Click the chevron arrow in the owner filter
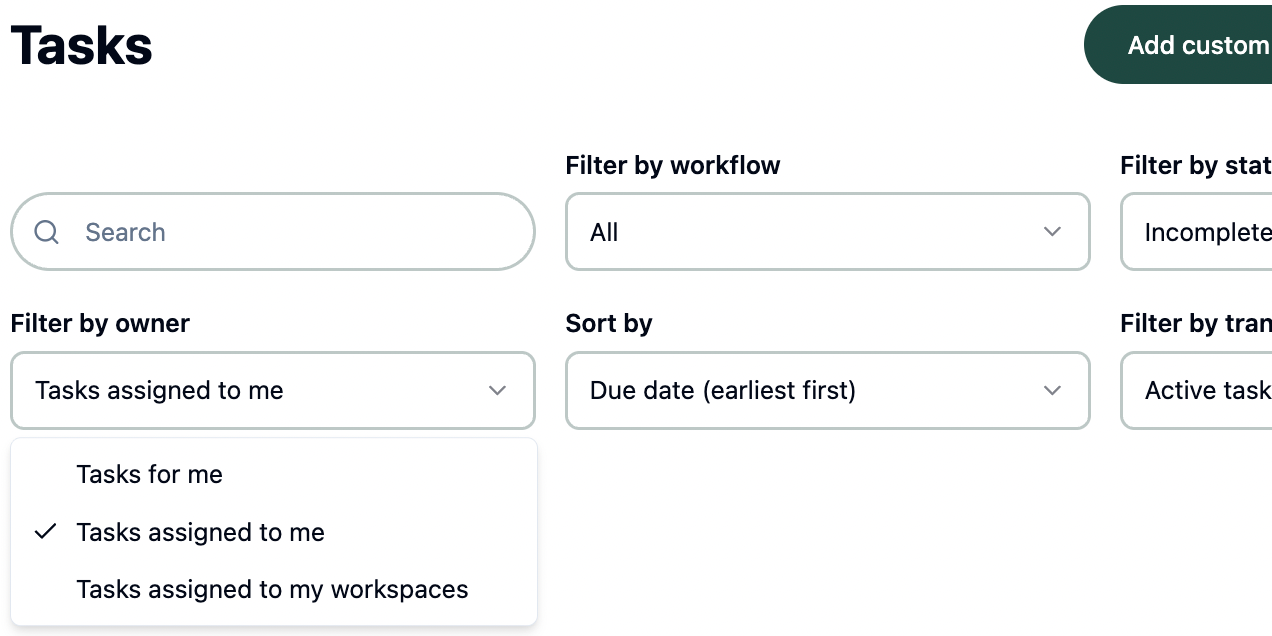This screenshot has height=636, width=1272. coord(497,390)
